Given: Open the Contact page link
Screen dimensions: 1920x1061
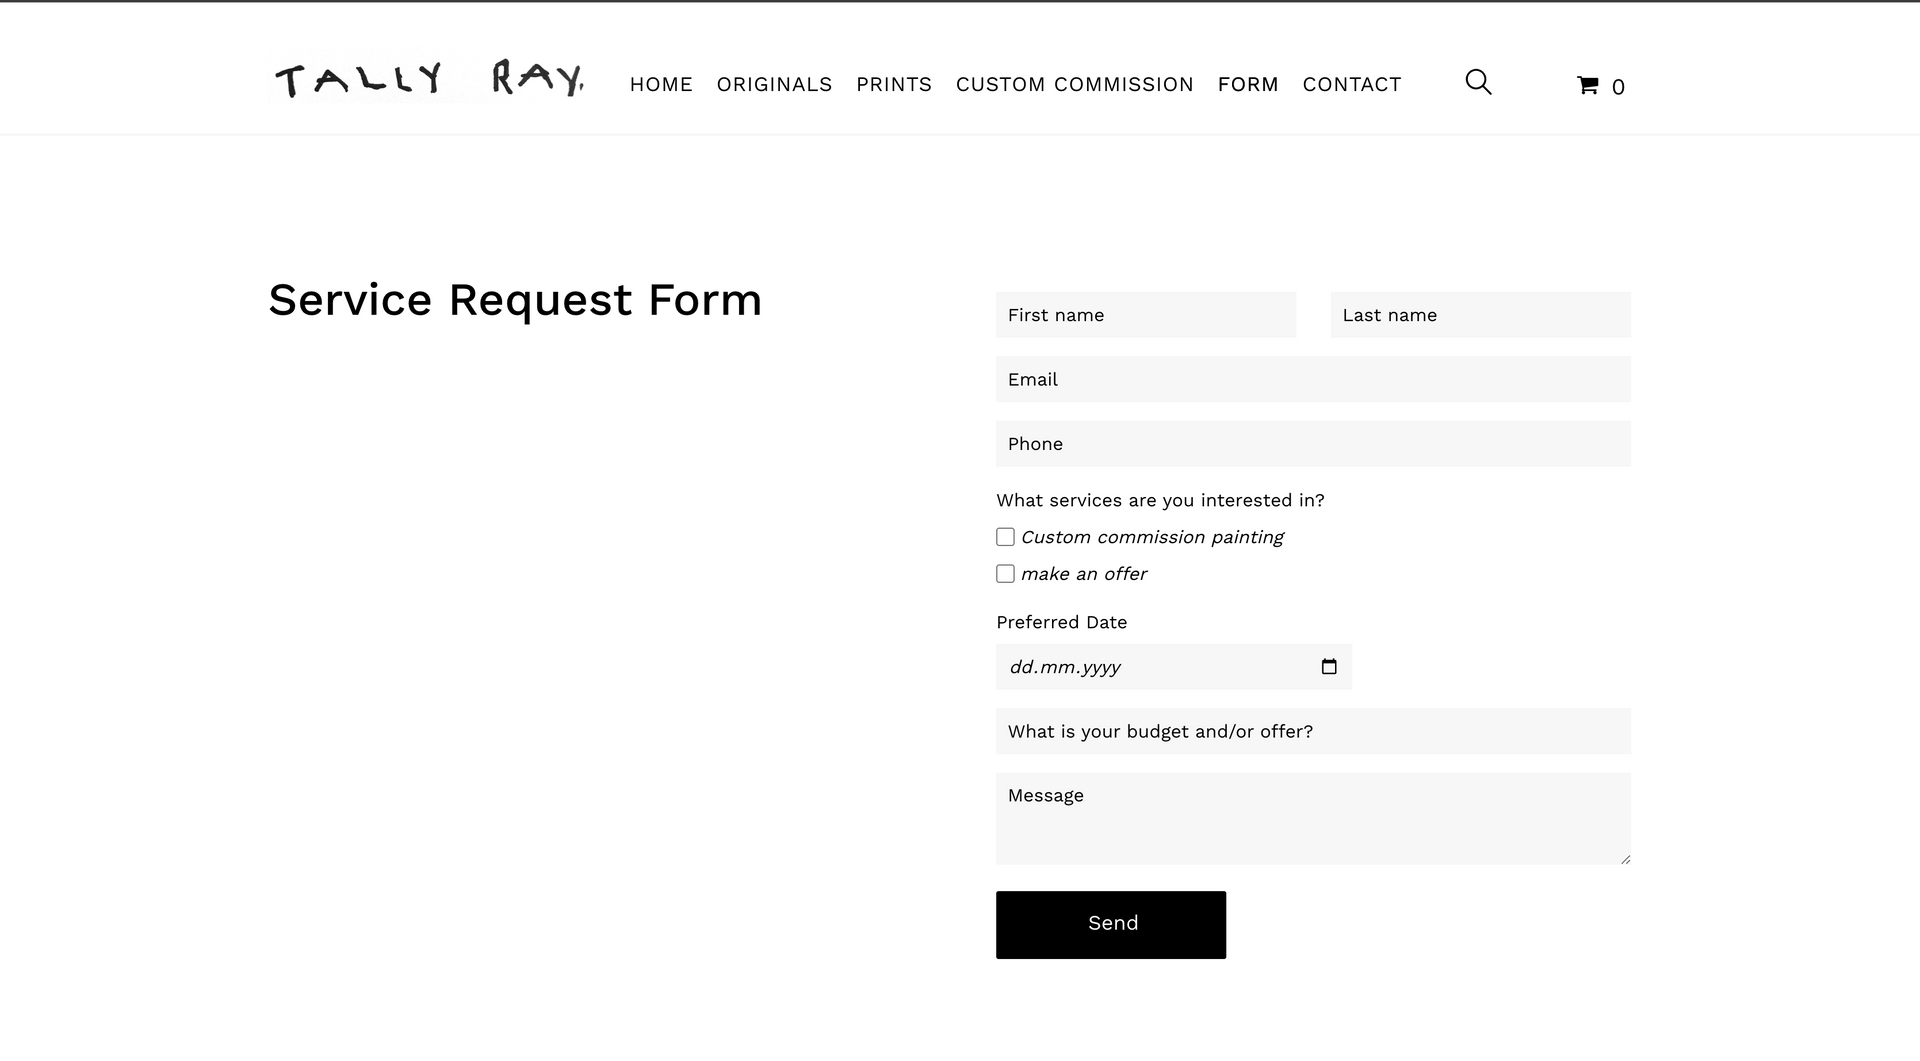Looking at the screenshot, I should tap(1352, 85).
